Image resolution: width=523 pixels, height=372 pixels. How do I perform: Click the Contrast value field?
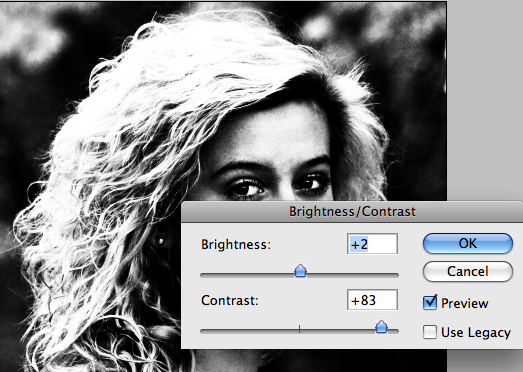pyautogui.click(x=372, y=300)
